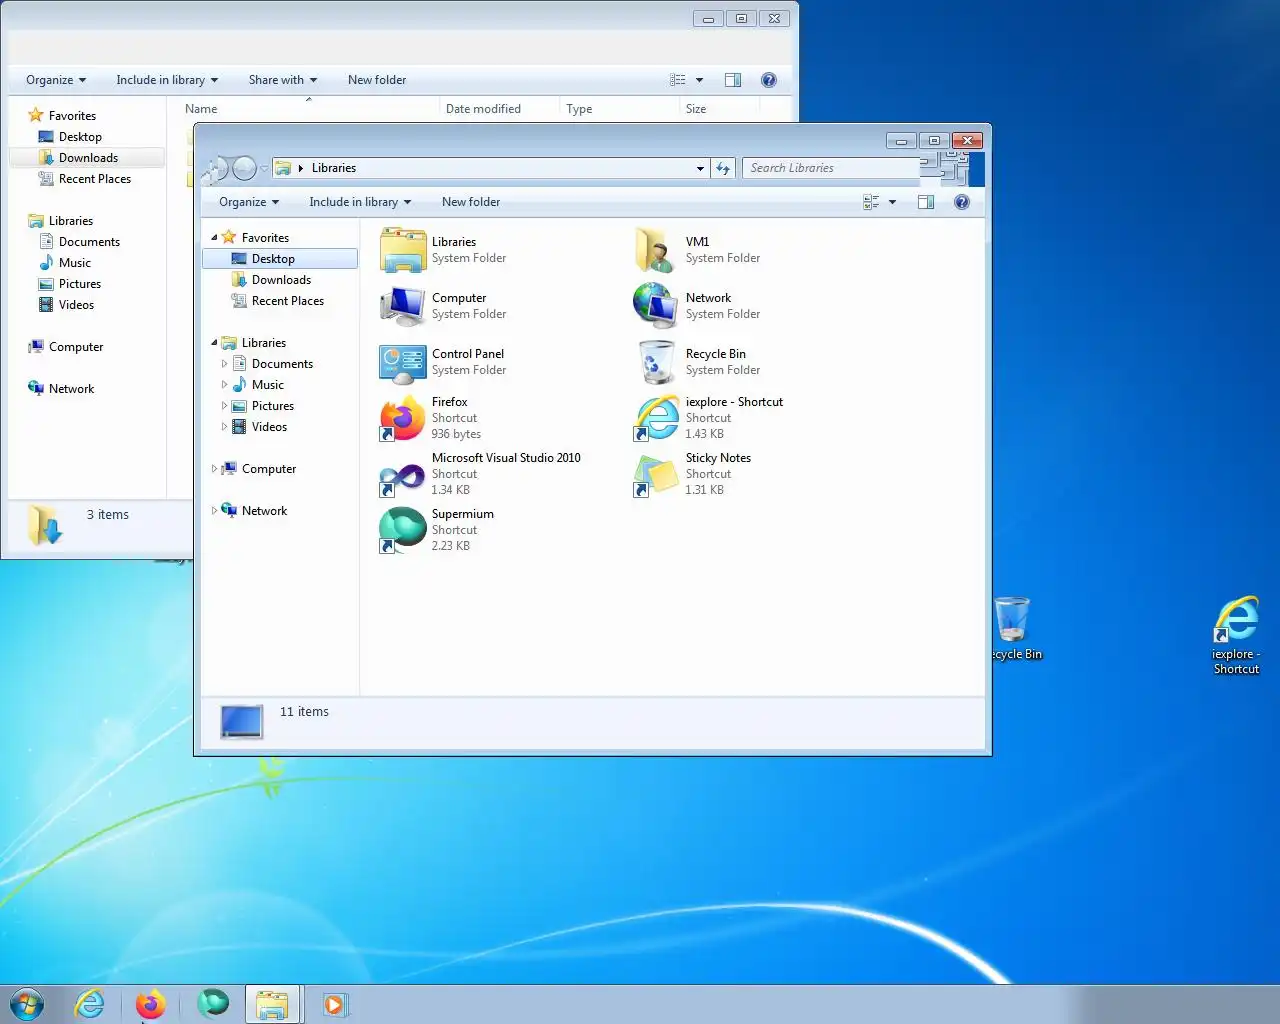Expand the Music library node
Image resolution: width=1280 pixels, height=1024 pixels.
pos(224,385)
